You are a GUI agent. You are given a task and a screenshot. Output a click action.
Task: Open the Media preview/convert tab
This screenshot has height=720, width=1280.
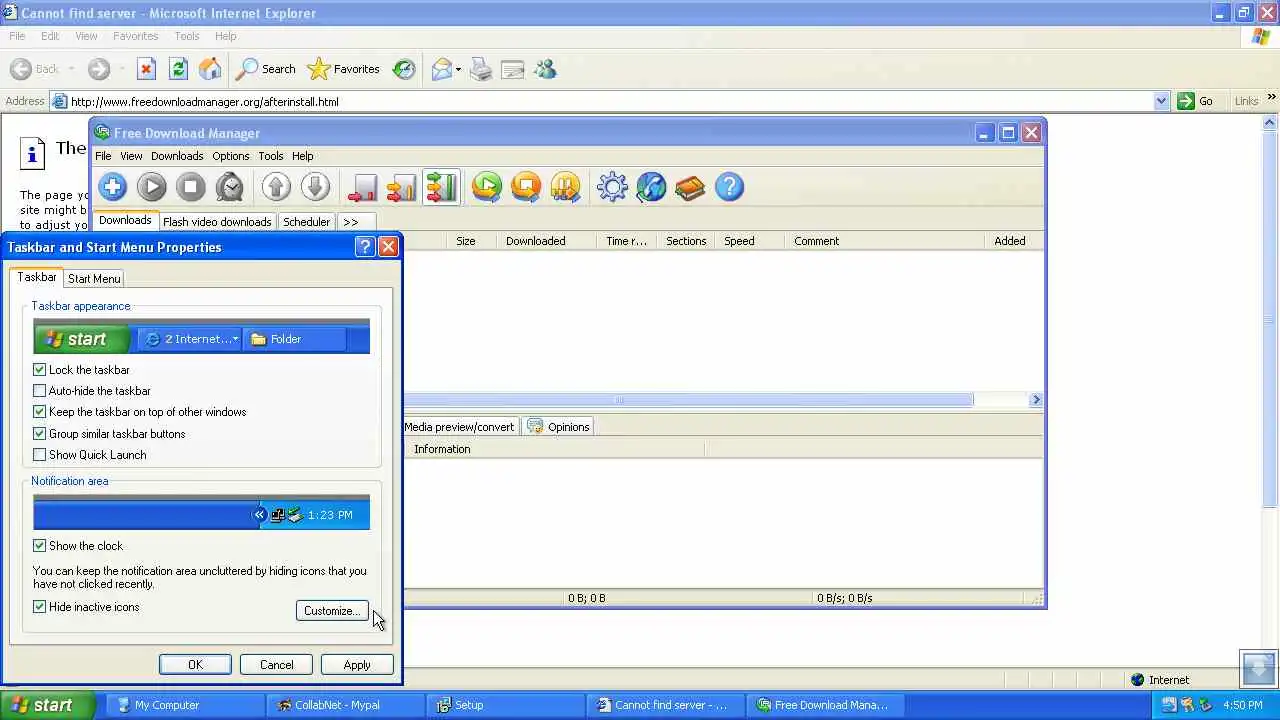pyautogui.click(x=459, y=427)
